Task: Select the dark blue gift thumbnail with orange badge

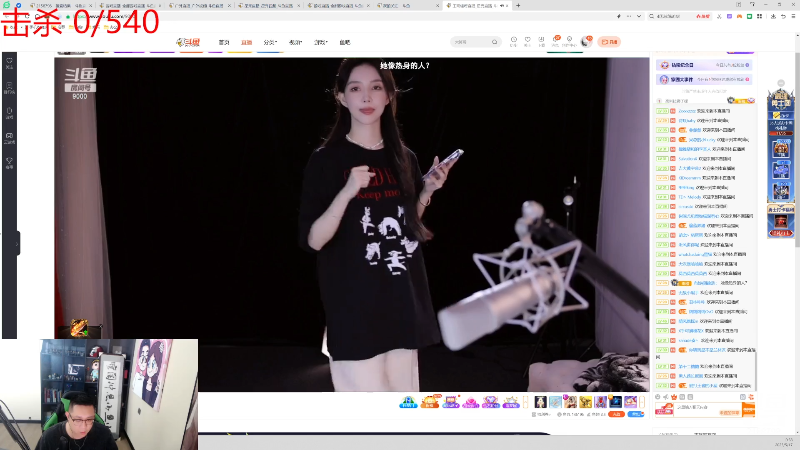Action: coord(615,402)
